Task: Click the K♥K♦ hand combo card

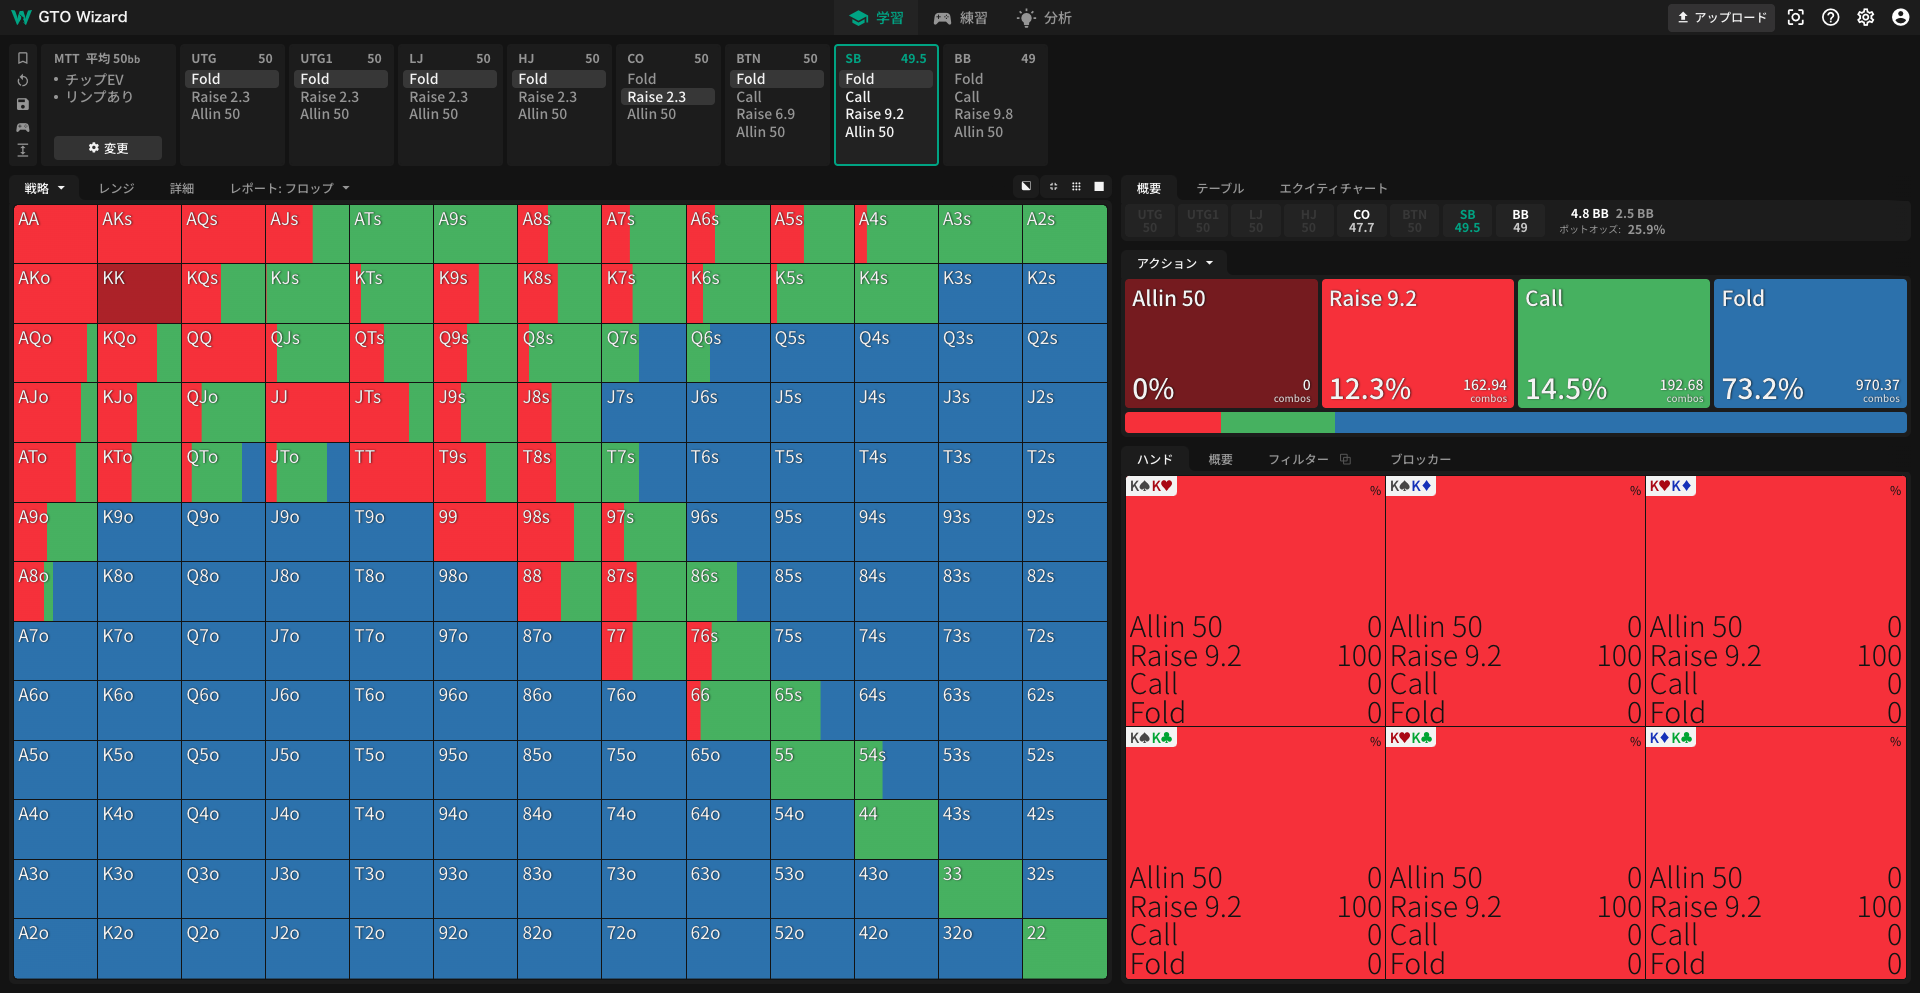Action: click(x=1775, y=601)
